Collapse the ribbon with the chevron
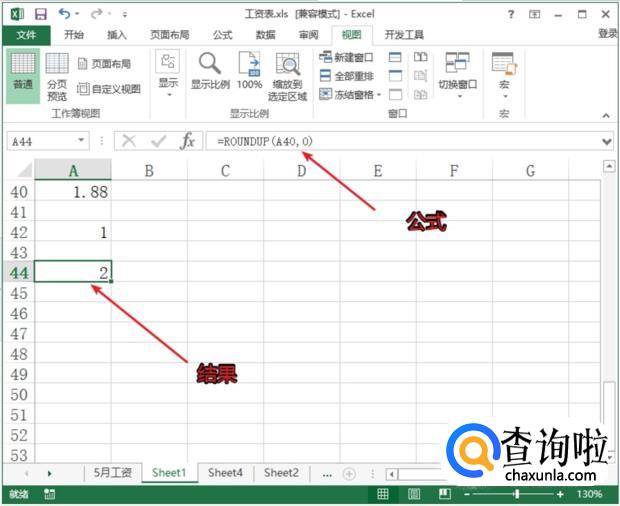620x506 pixels. point(606,115)
